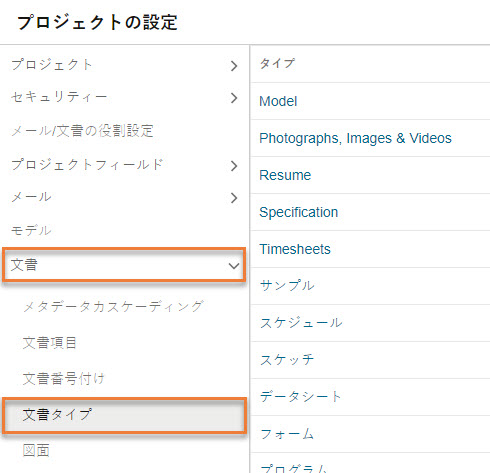Open the データシート type link

coord(300,396)
